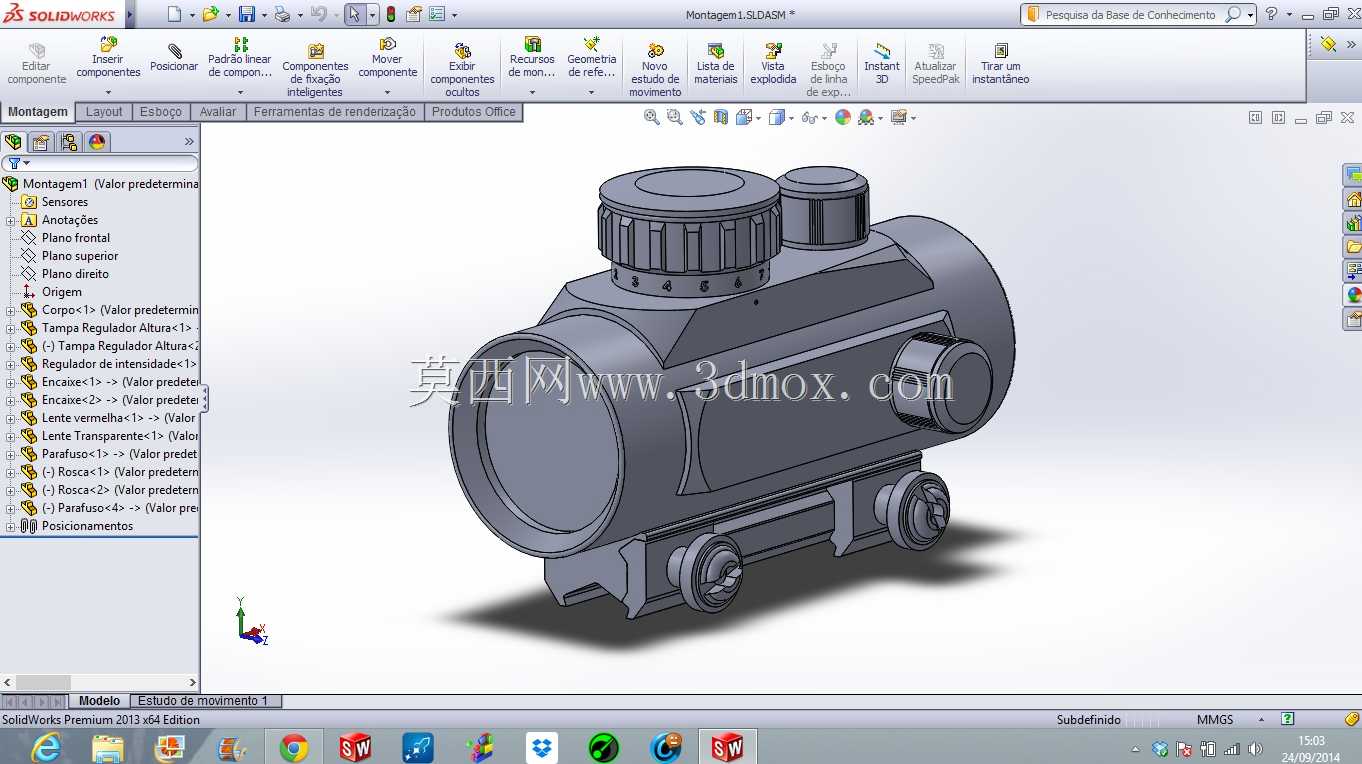Expand the feature tree panel chevrons
The width and height of the screenshot is (1362, 764).
tap(189, 142)
